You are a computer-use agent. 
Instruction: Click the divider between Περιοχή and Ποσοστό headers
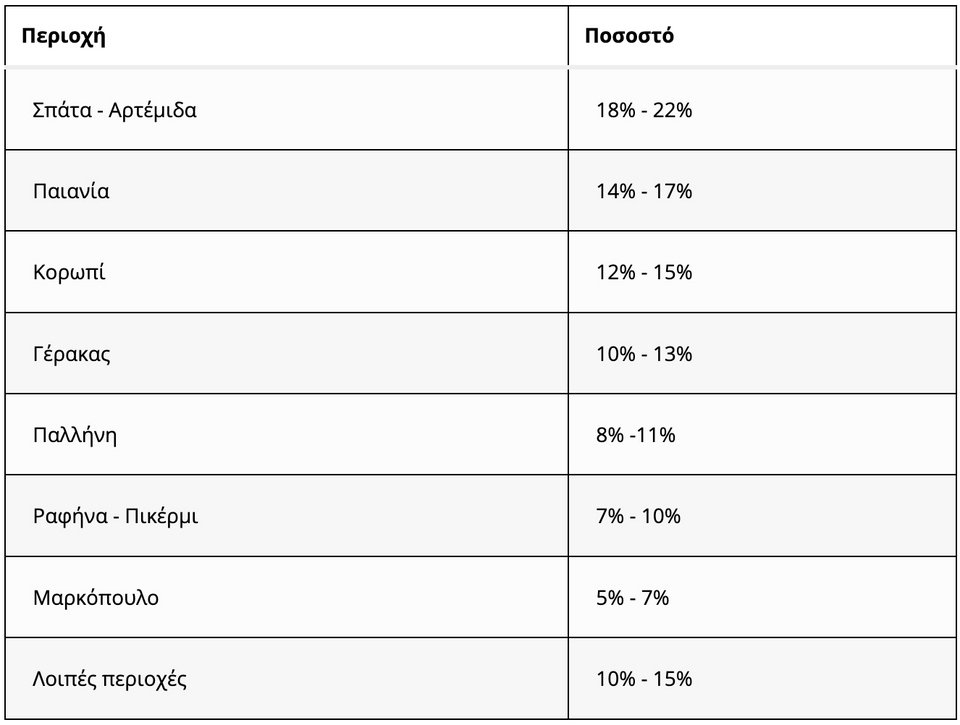[x=568, y=37]
